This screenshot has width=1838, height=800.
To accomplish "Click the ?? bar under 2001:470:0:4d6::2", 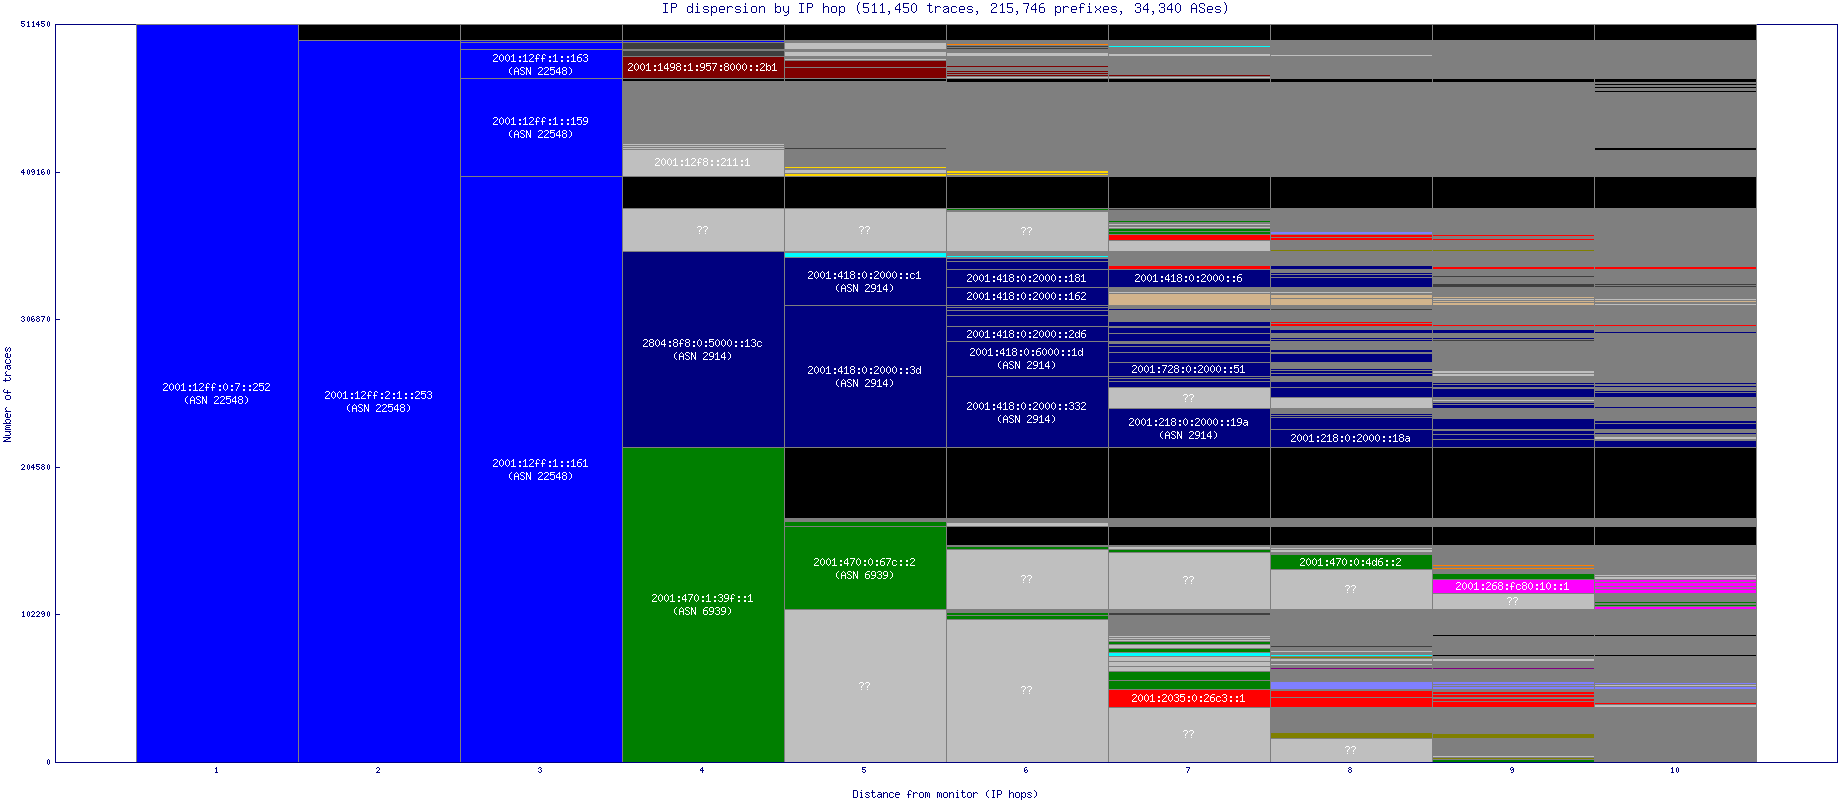I will 1351,589.
